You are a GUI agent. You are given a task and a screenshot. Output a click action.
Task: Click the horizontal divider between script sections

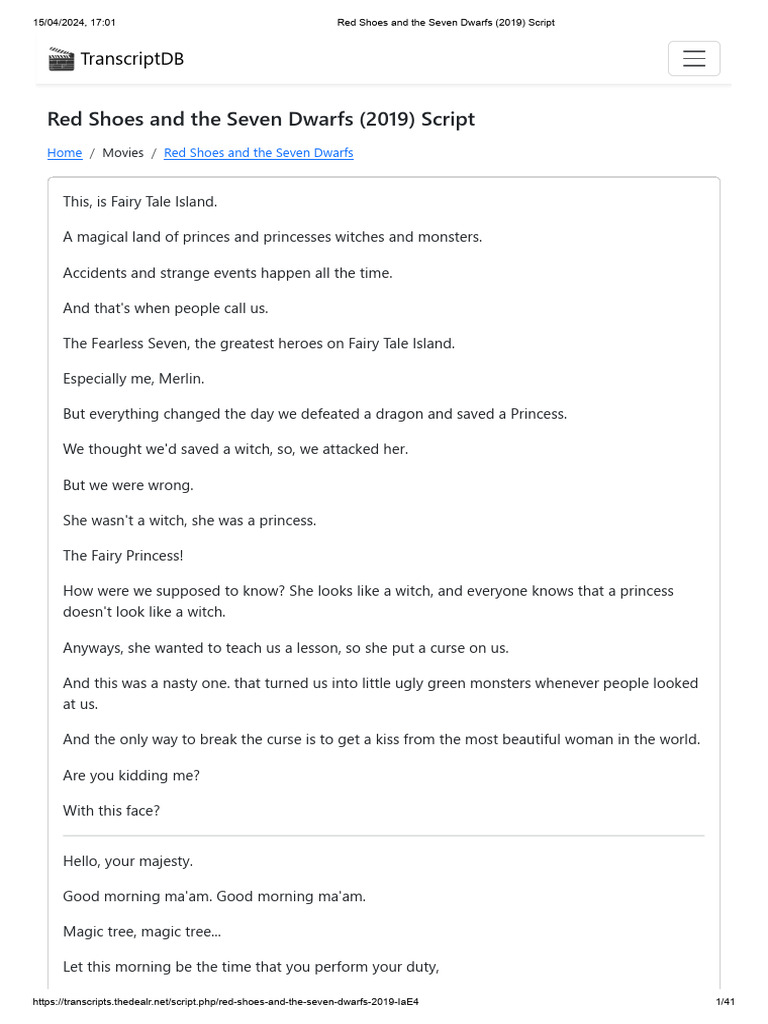click(x=383, y=835)
